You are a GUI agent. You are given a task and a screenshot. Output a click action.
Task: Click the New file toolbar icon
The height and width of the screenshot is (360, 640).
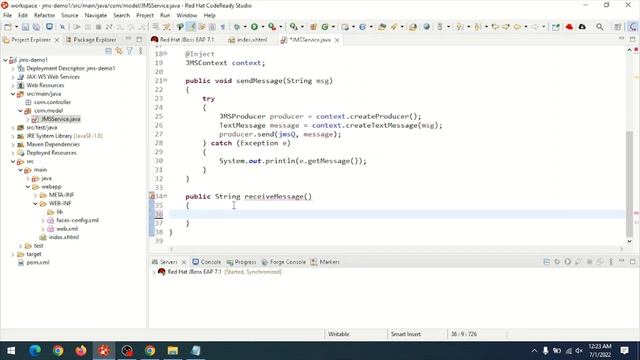(x=8, y=27)
